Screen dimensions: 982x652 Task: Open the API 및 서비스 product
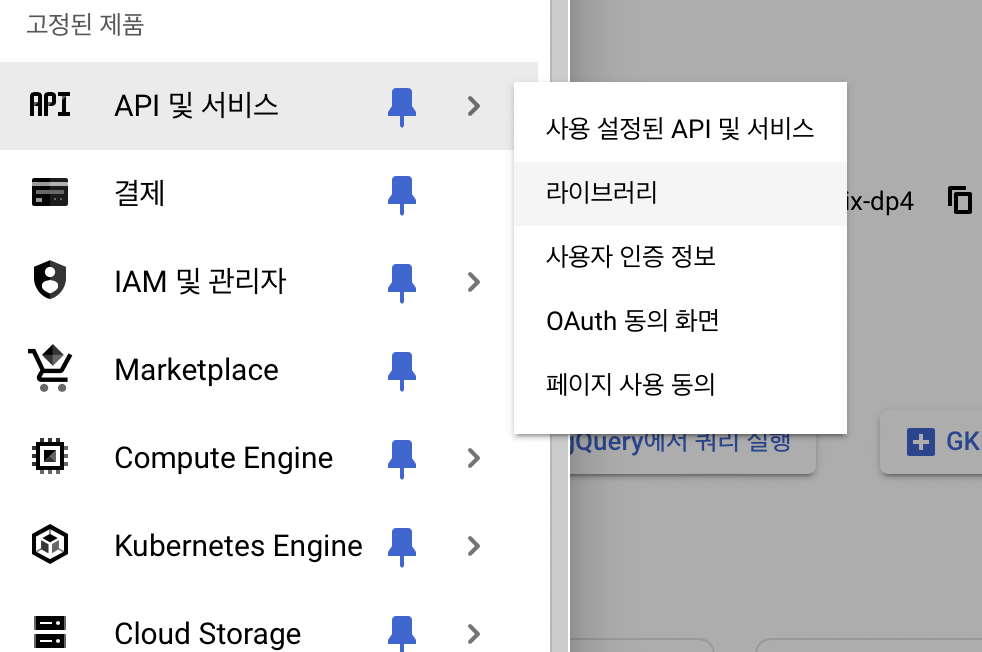196,105
